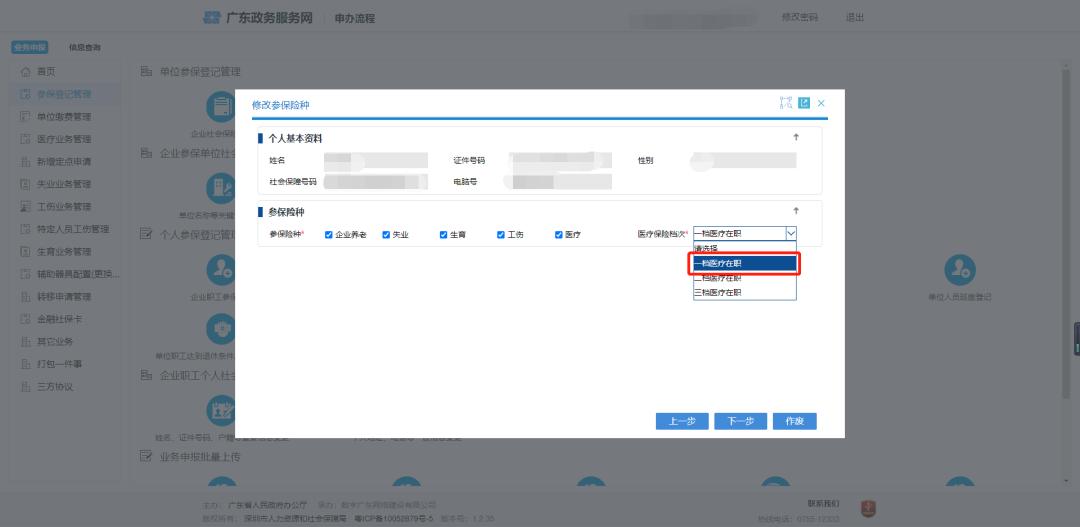Select 一档医疗在职 from the dropdown list
This screenshot has width=1080, height=527.
pyautogui.click(x=744, y=263)
